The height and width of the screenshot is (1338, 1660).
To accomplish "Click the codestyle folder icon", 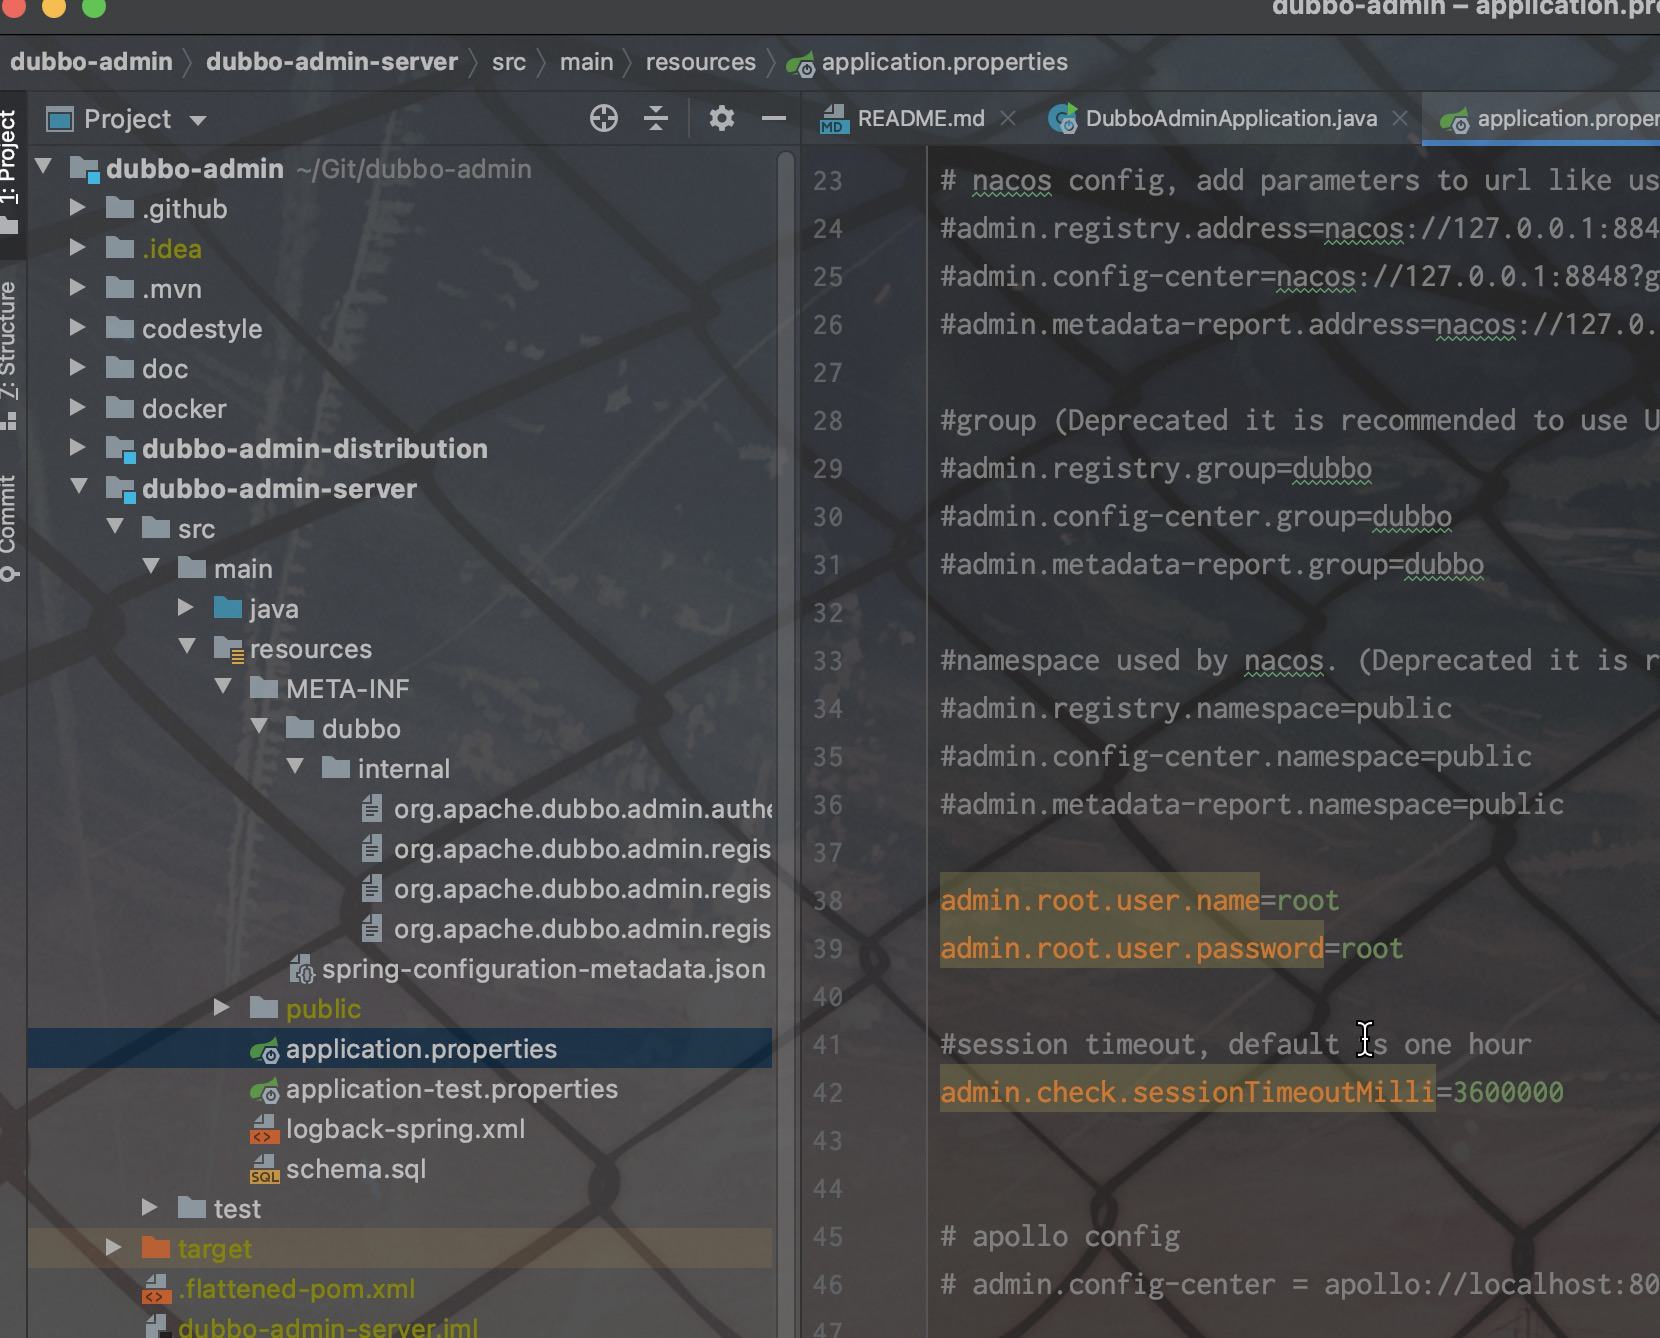I will (120, 328).
